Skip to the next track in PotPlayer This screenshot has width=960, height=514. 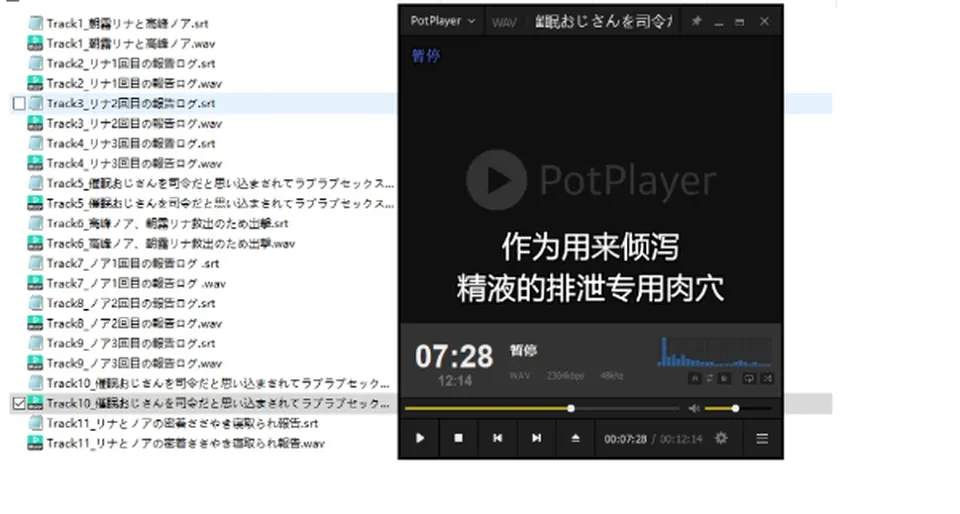click(536, 438)
